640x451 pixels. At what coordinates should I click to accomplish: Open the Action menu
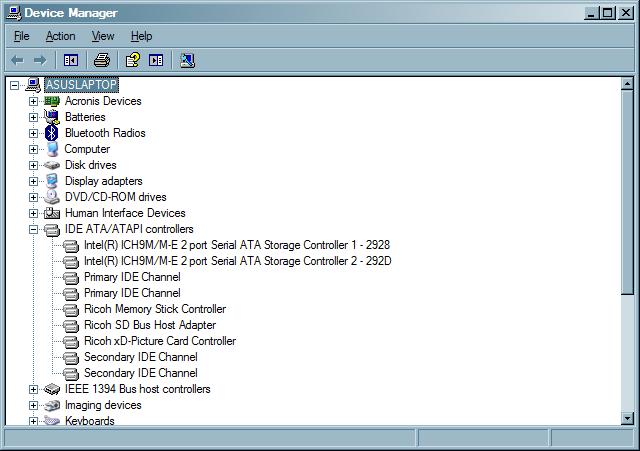pos(60,36)
